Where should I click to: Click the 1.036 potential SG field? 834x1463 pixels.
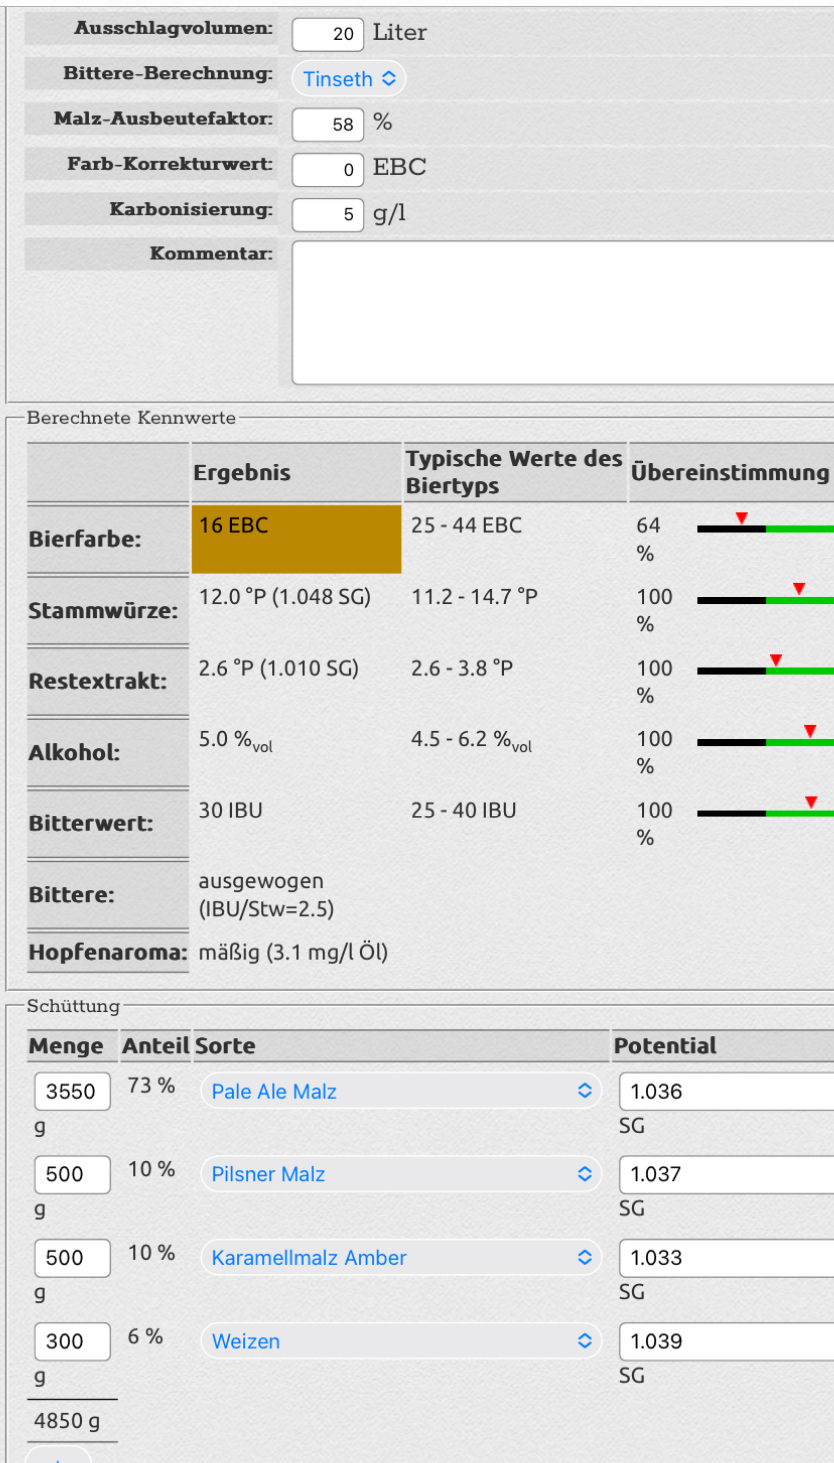click(725, 1092)
